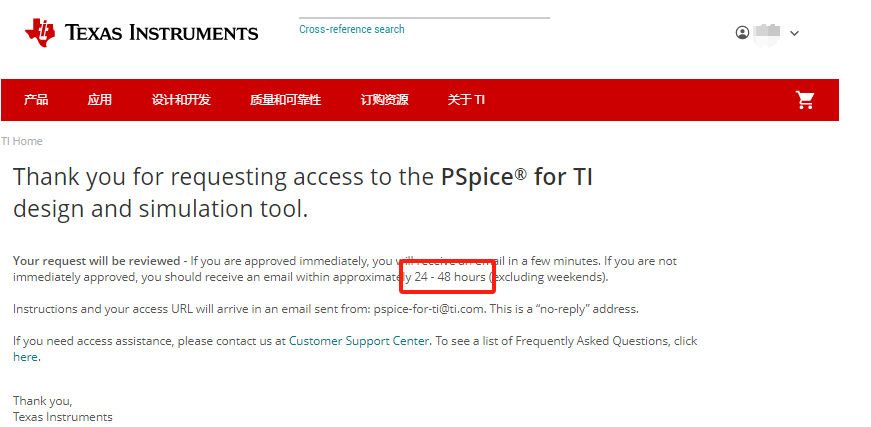
Task: Open the 关于 TI menu
Action: pyautogui.click(x=466, y=100)
